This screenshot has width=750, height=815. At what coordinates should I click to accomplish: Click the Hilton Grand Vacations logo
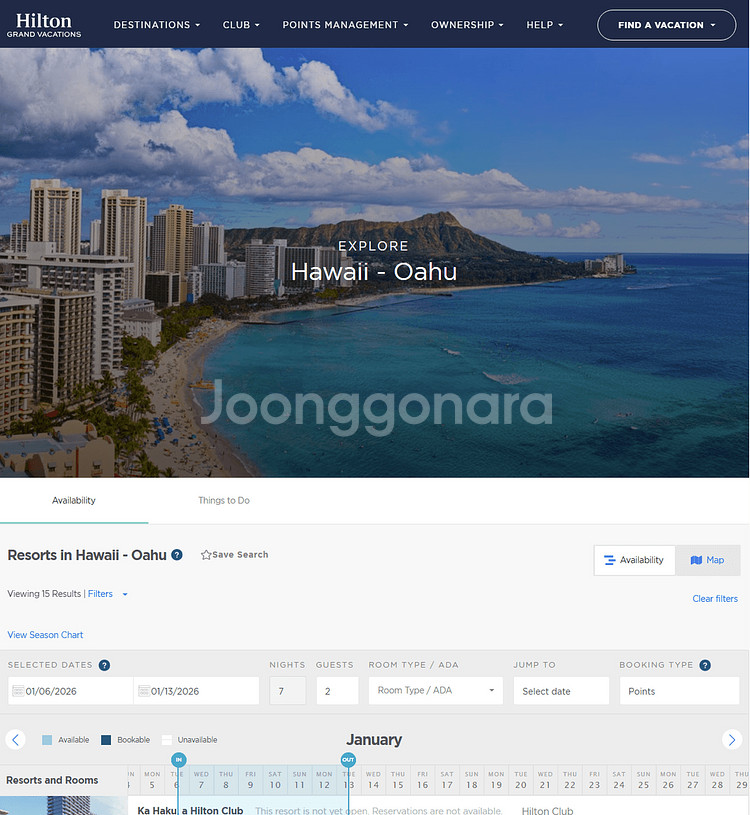pos(44,25)
